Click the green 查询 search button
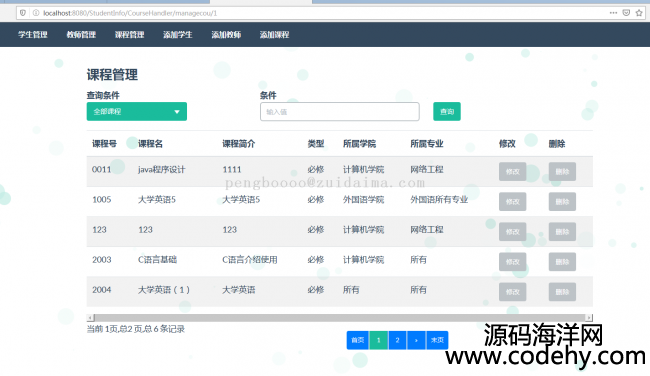650x376 pixels. (x=446, y=112)
